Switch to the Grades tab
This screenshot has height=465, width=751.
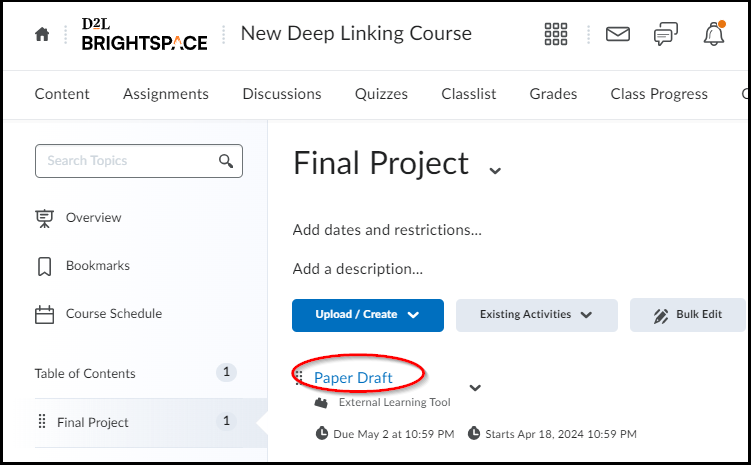[x=553, y=94]
